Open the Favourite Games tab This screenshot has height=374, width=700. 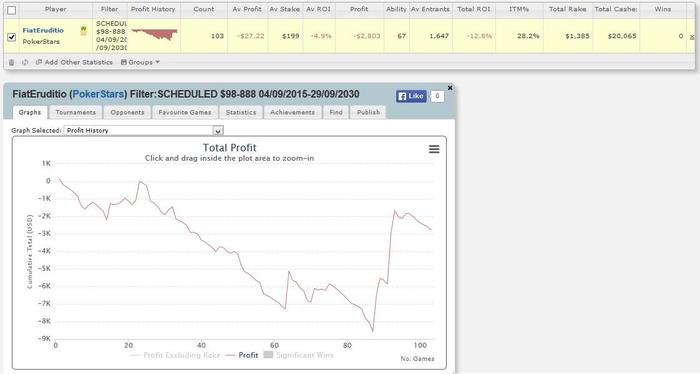[x=185, y=112]
